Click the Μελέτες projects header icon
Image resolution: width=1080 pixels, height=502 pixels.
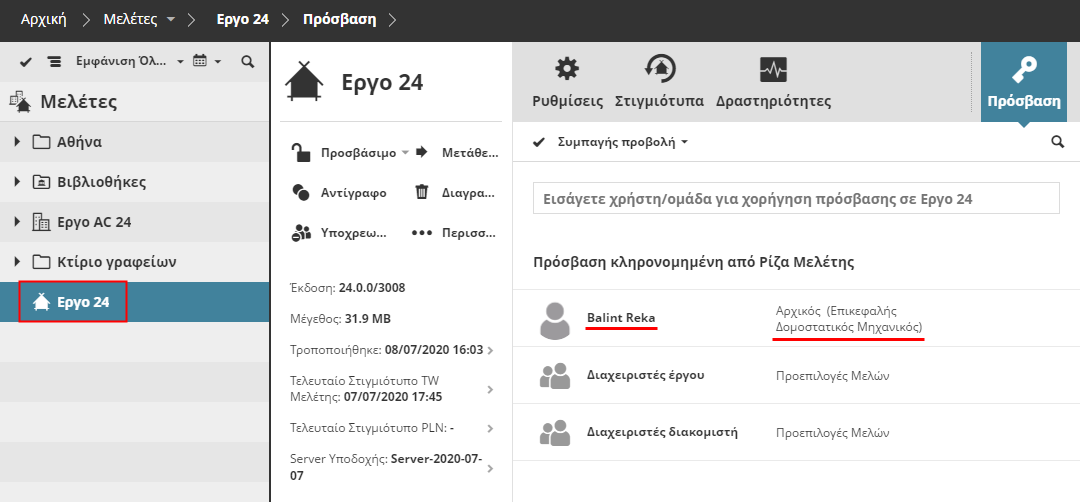click(x=20, y=101)
